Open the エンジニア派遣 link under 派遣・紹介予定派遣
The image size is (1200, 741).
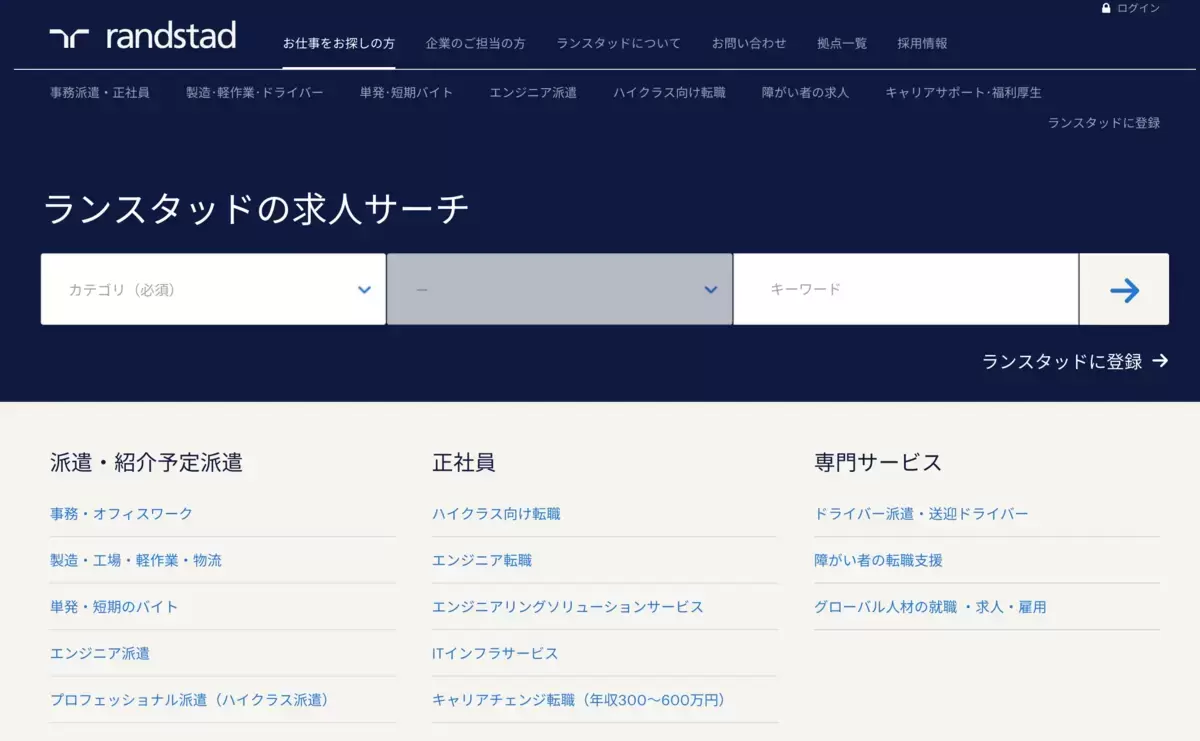100,654
